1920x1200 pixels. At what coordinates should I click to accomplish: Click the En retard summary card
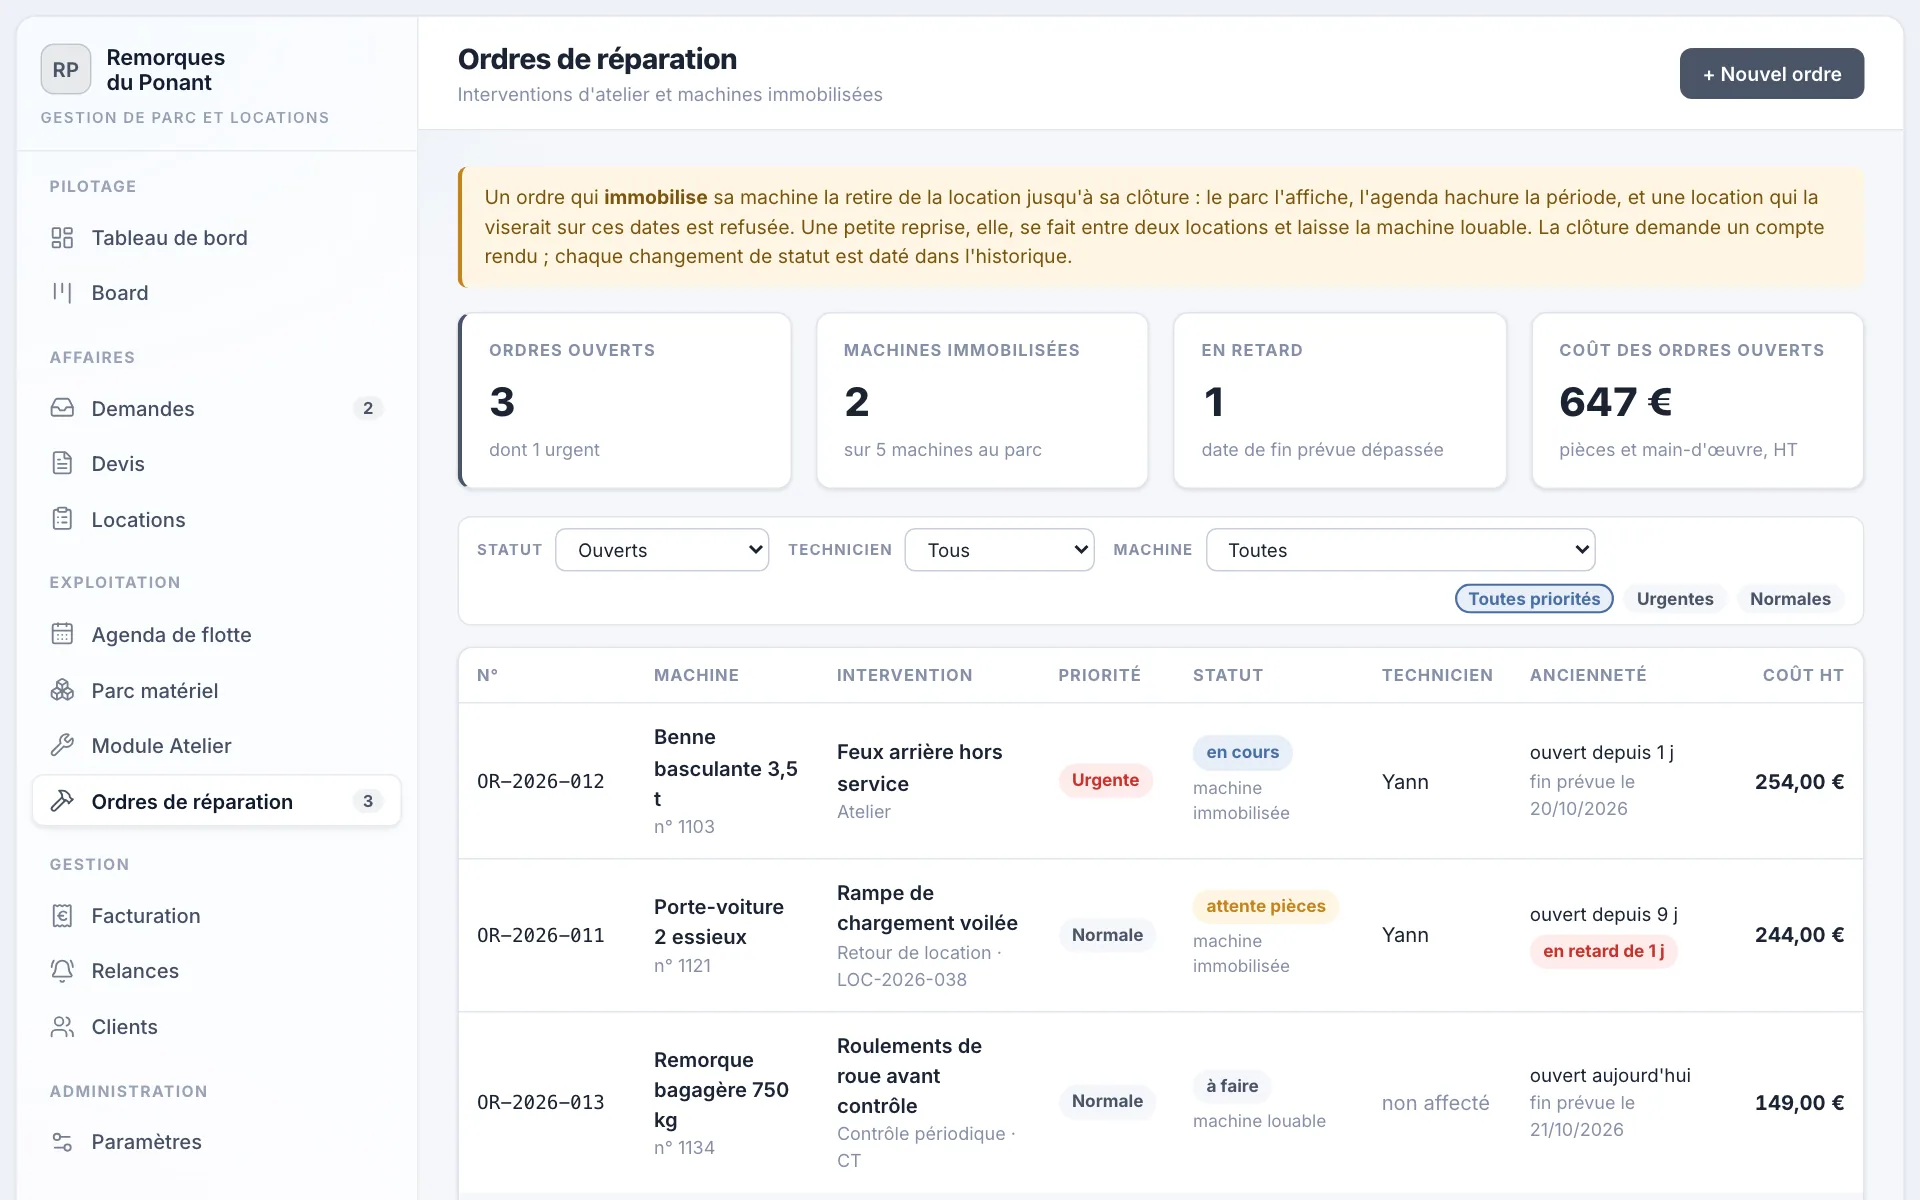tap(1340, 401)
